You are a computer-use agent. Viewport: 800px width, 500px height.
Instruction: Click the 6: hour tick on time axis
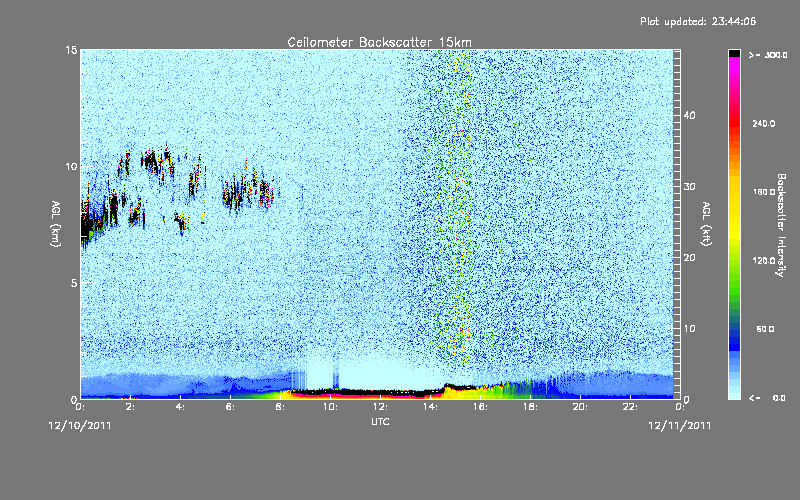click(x=230, y=407)
